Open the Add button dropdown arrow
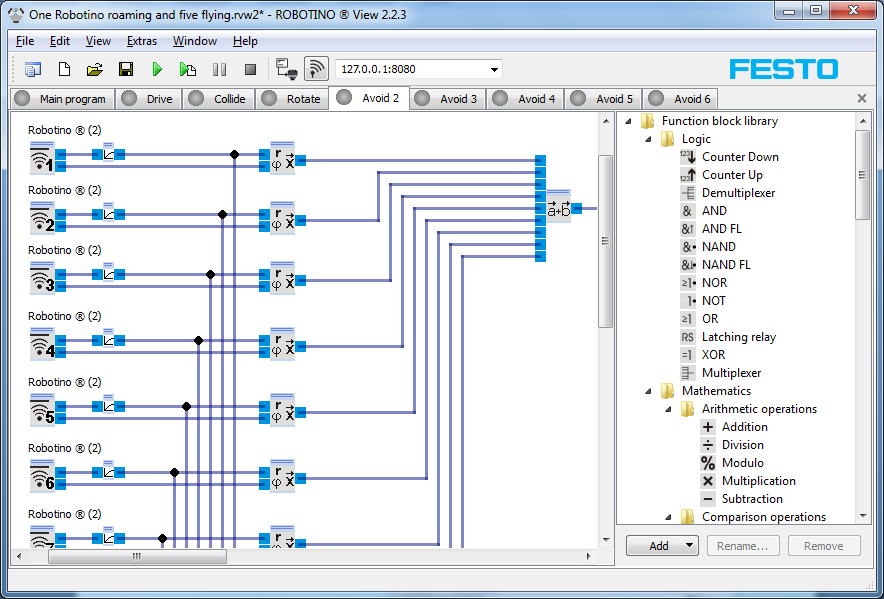 tap(689, 546)
